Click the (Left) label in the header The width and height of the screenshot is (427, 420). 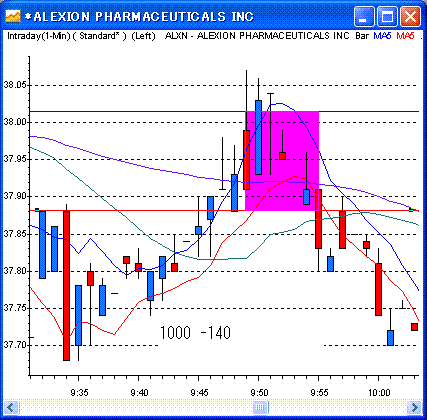pos(143,36)
